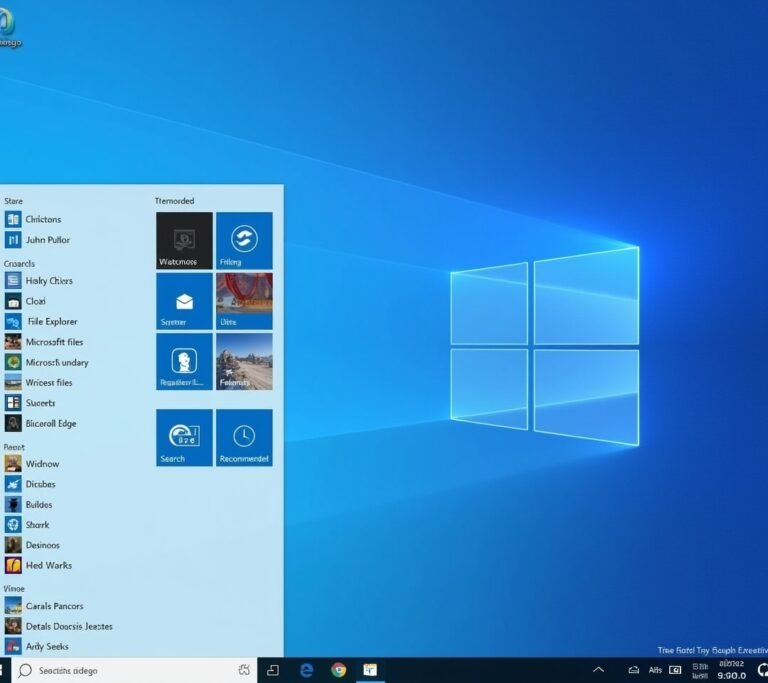Open Wricest files icon
768x683 pixels.
tap(13, 382)
